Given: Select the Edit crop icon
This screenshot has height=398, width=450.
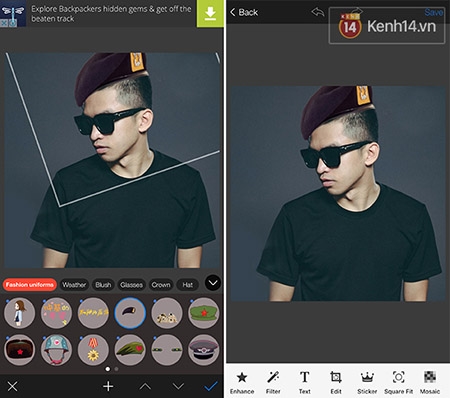Looking at the screenshot, I should (x=336, y=382).
